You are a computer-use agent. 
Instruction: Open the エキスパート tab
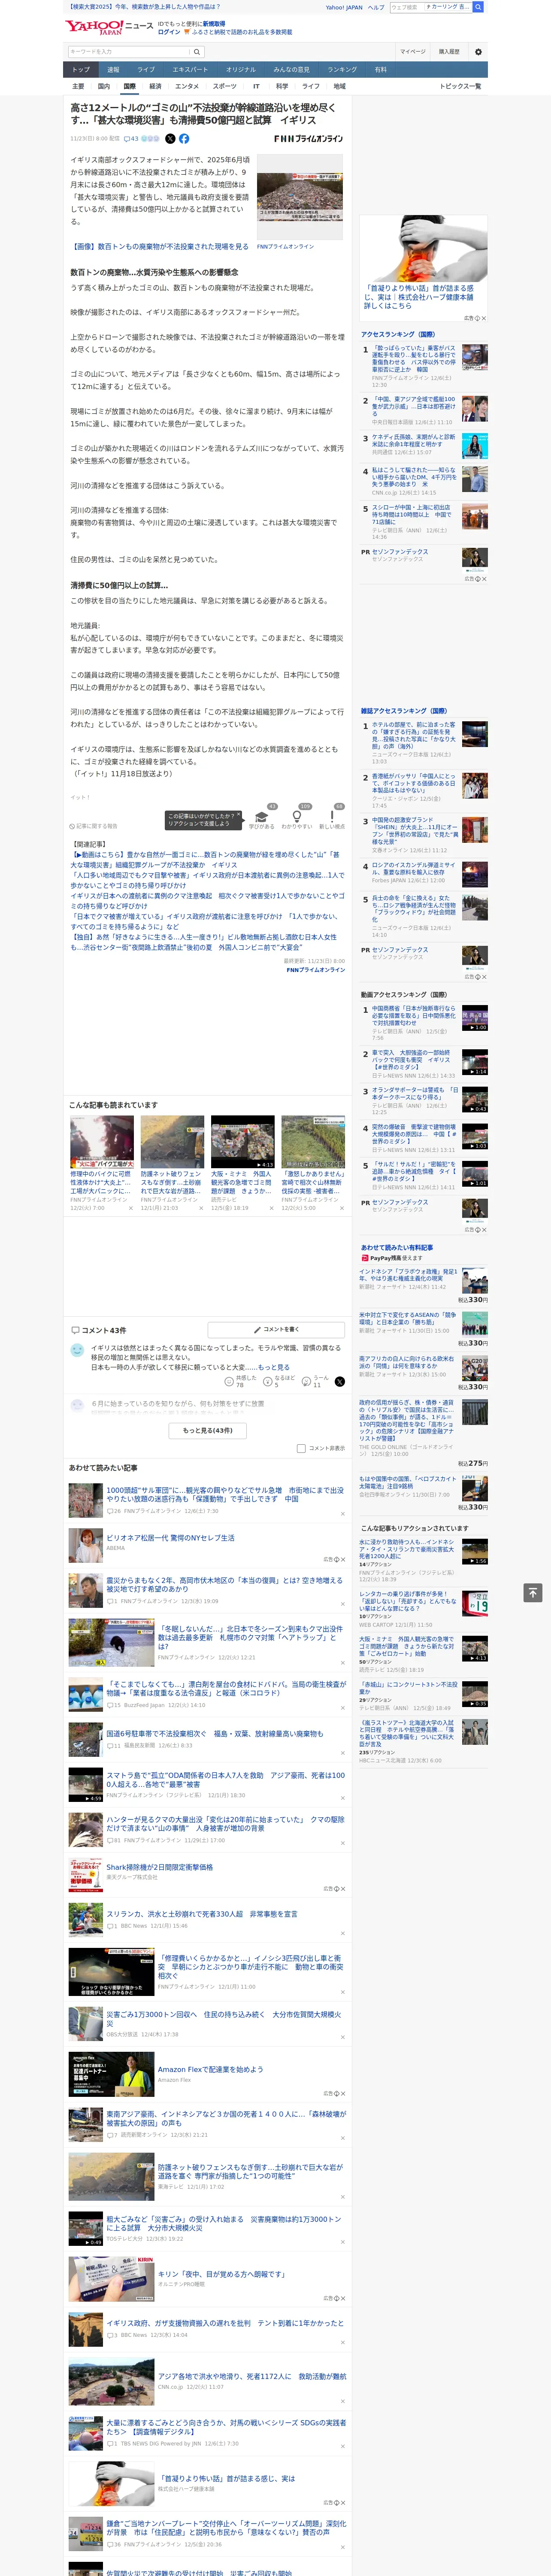click(190, 70)
